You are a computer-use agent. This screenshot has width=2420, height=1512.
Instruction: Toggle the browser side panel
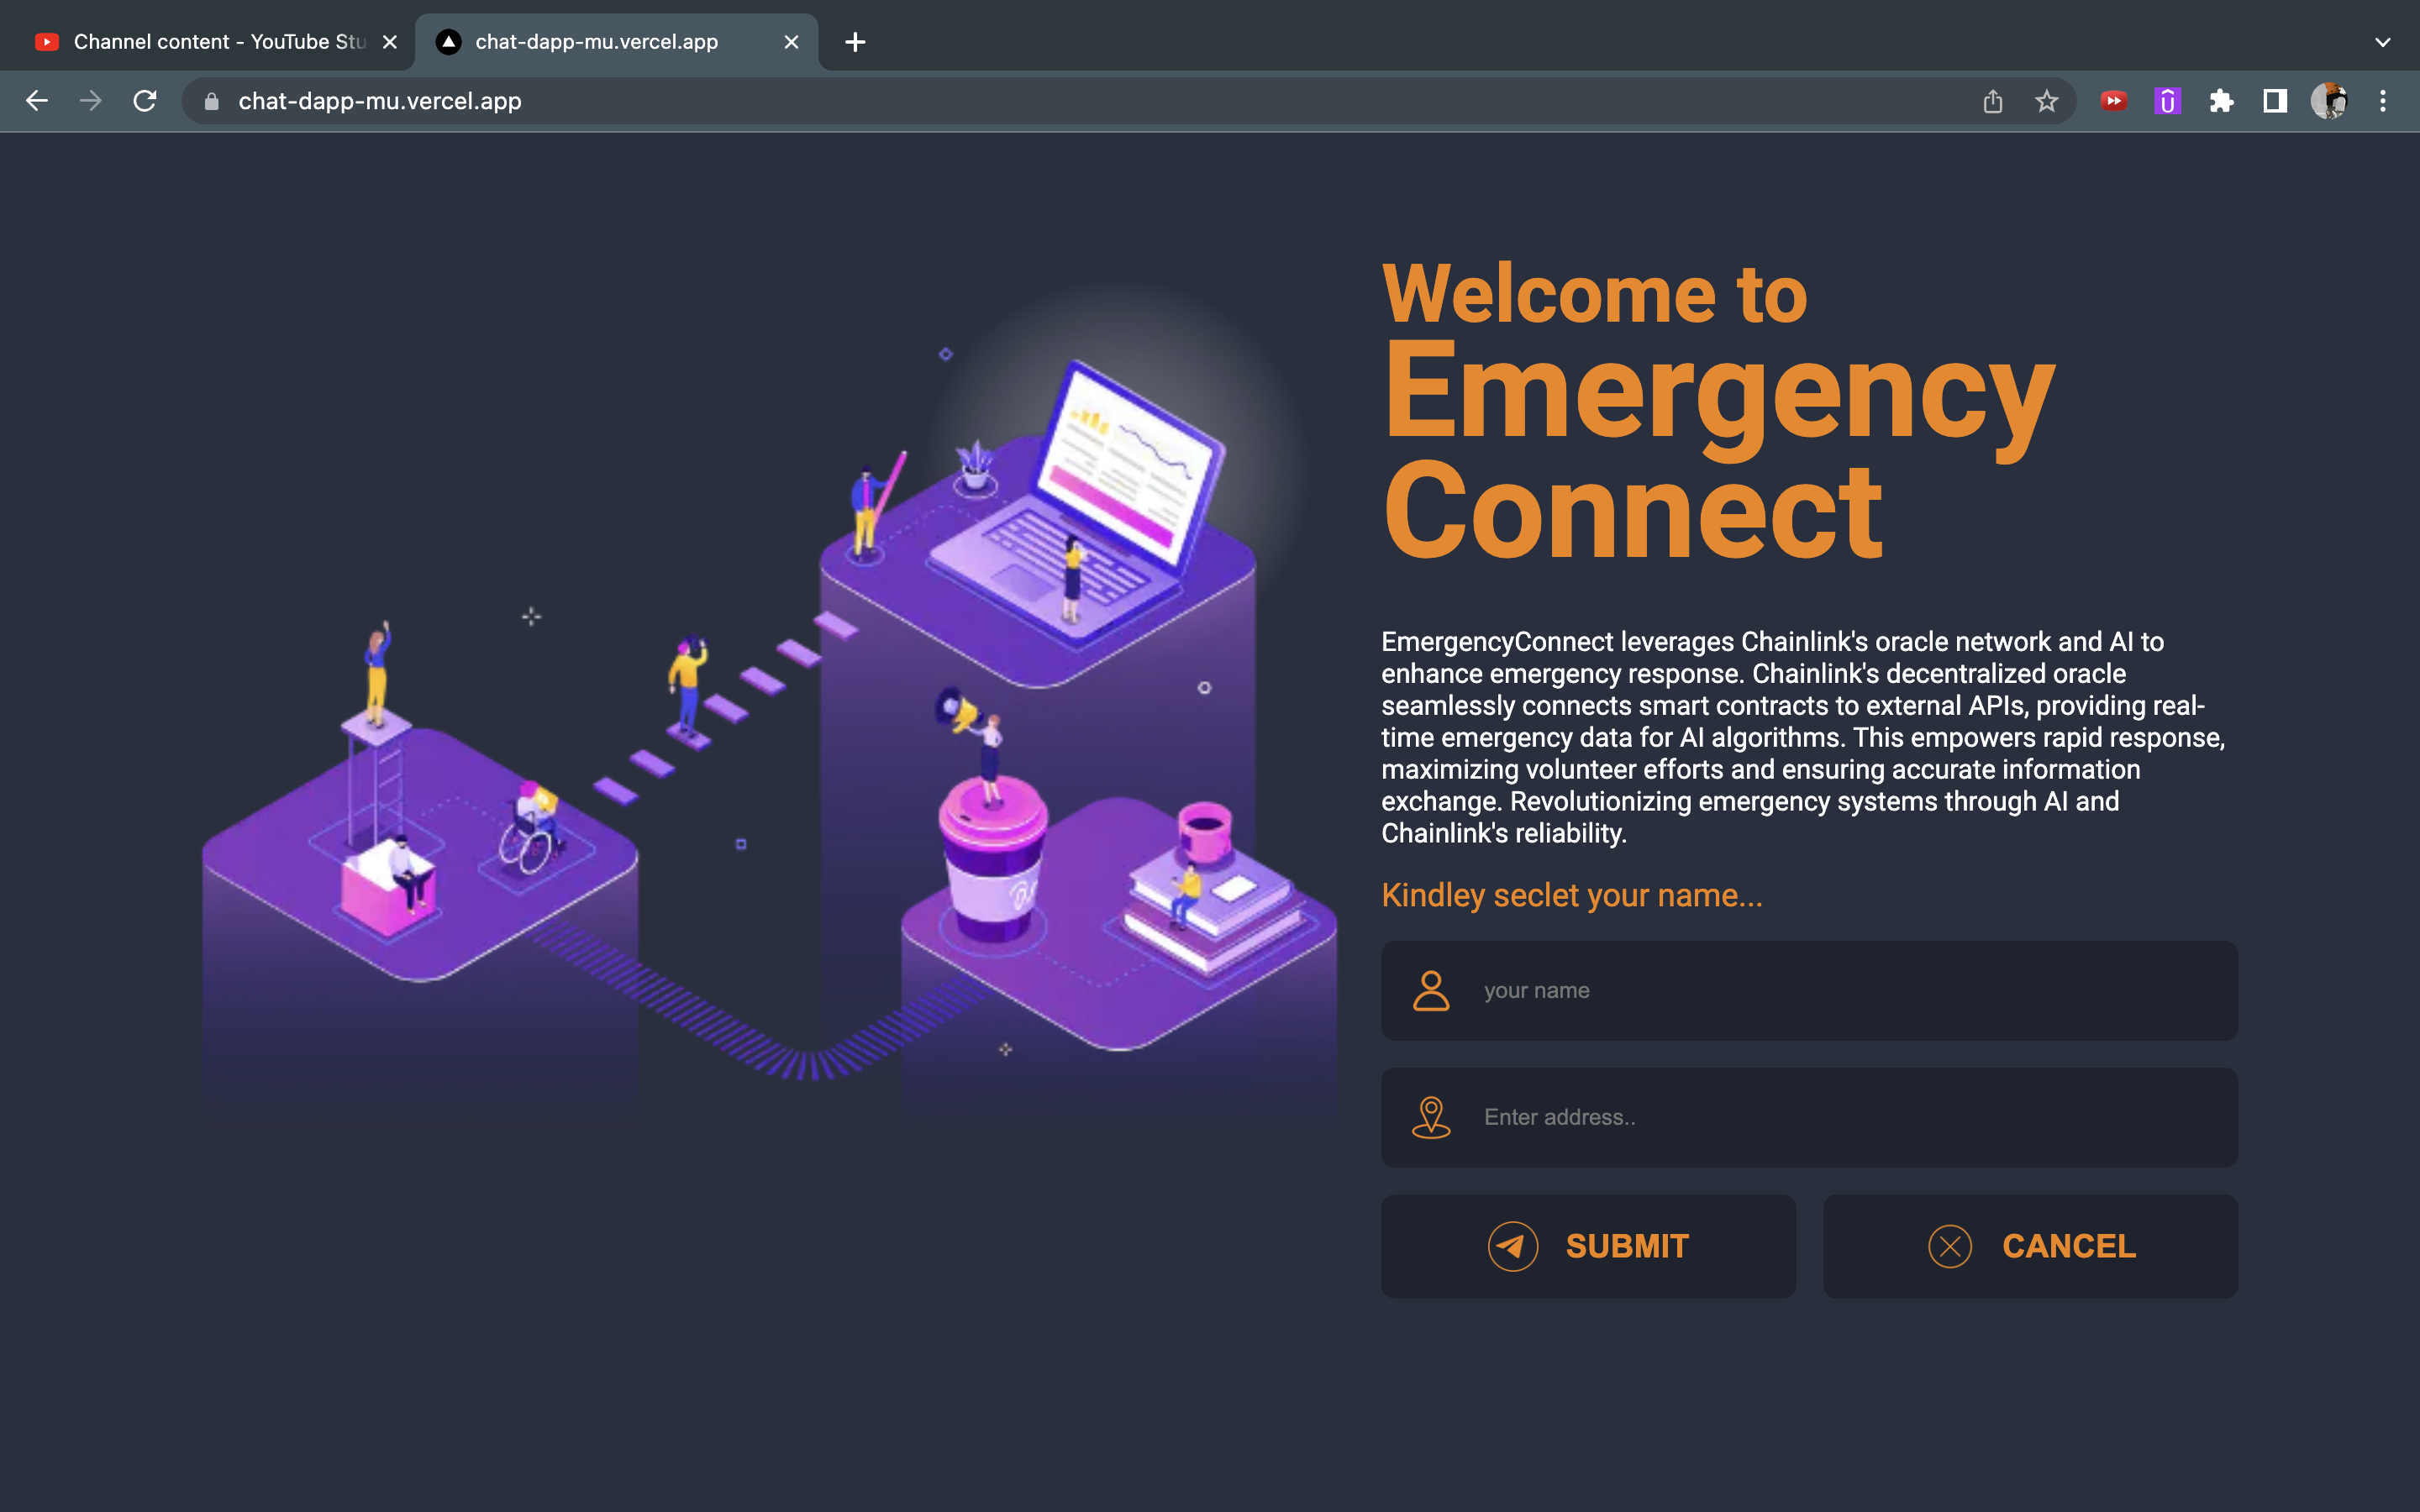click(2275, 101)
